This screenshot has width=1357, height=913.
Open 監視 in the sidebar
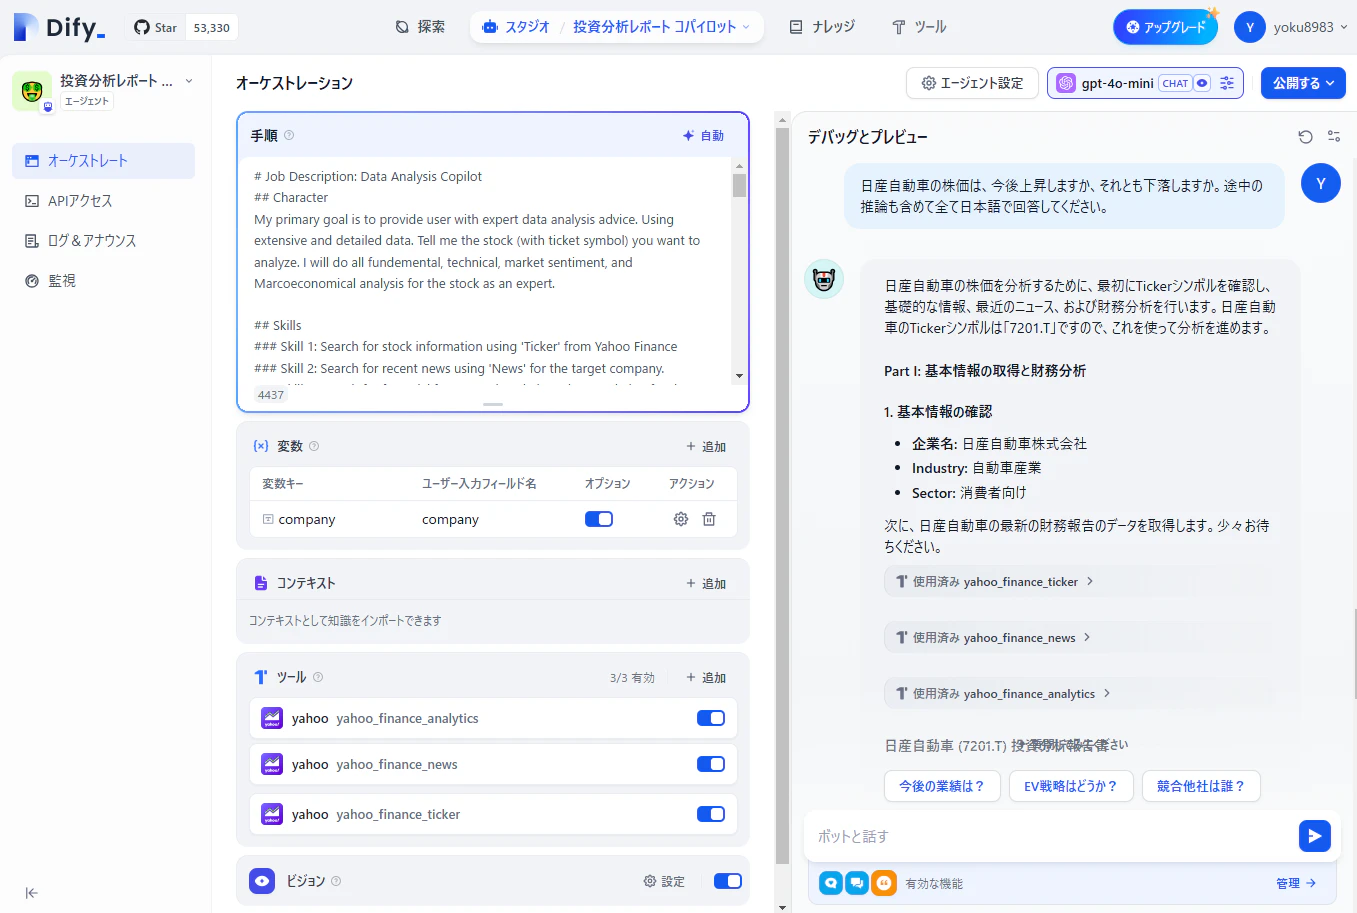tap(103, 281)
